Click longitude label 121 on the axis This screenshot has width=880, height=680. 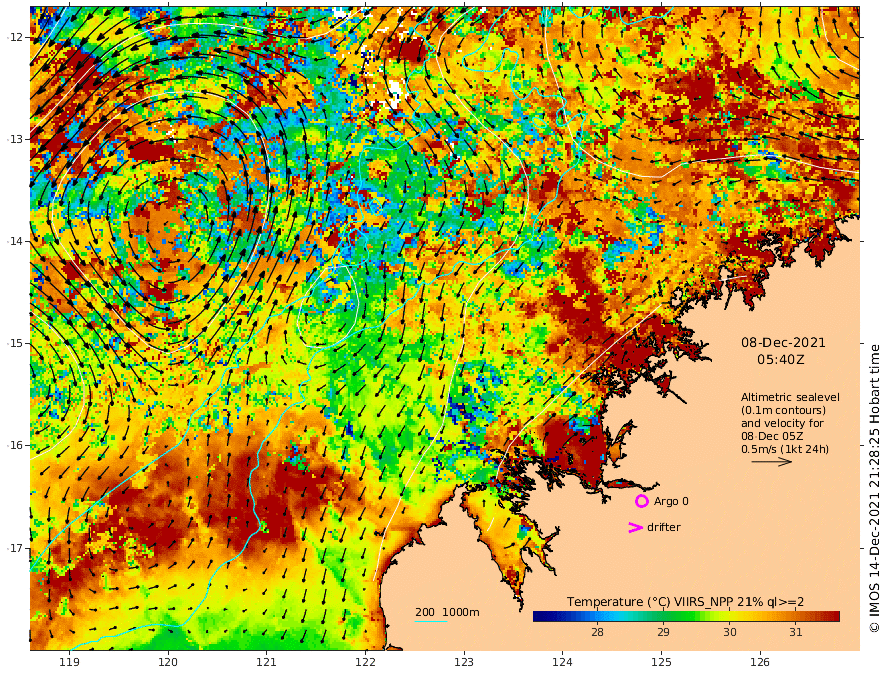pyautogui.click(x=267, y=662)
